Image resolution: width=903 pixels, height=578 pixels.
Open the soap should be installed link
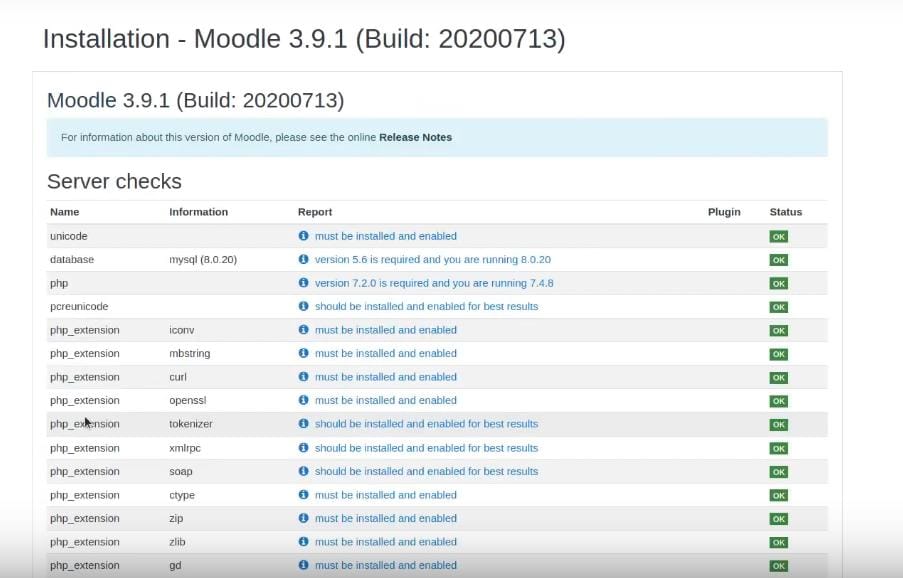(x=426, y=471)
